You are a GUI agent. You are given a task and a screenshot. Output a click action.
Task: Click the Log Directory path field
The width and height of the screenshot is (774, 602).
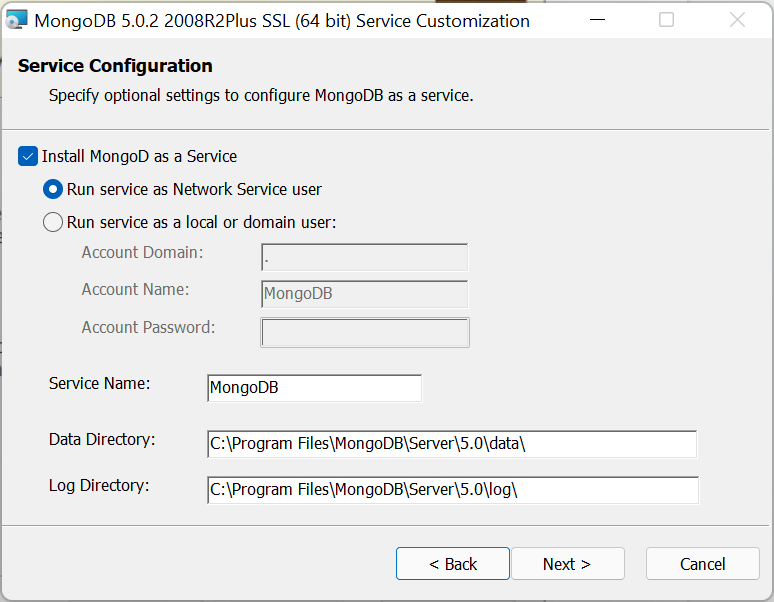pos(453,490)
